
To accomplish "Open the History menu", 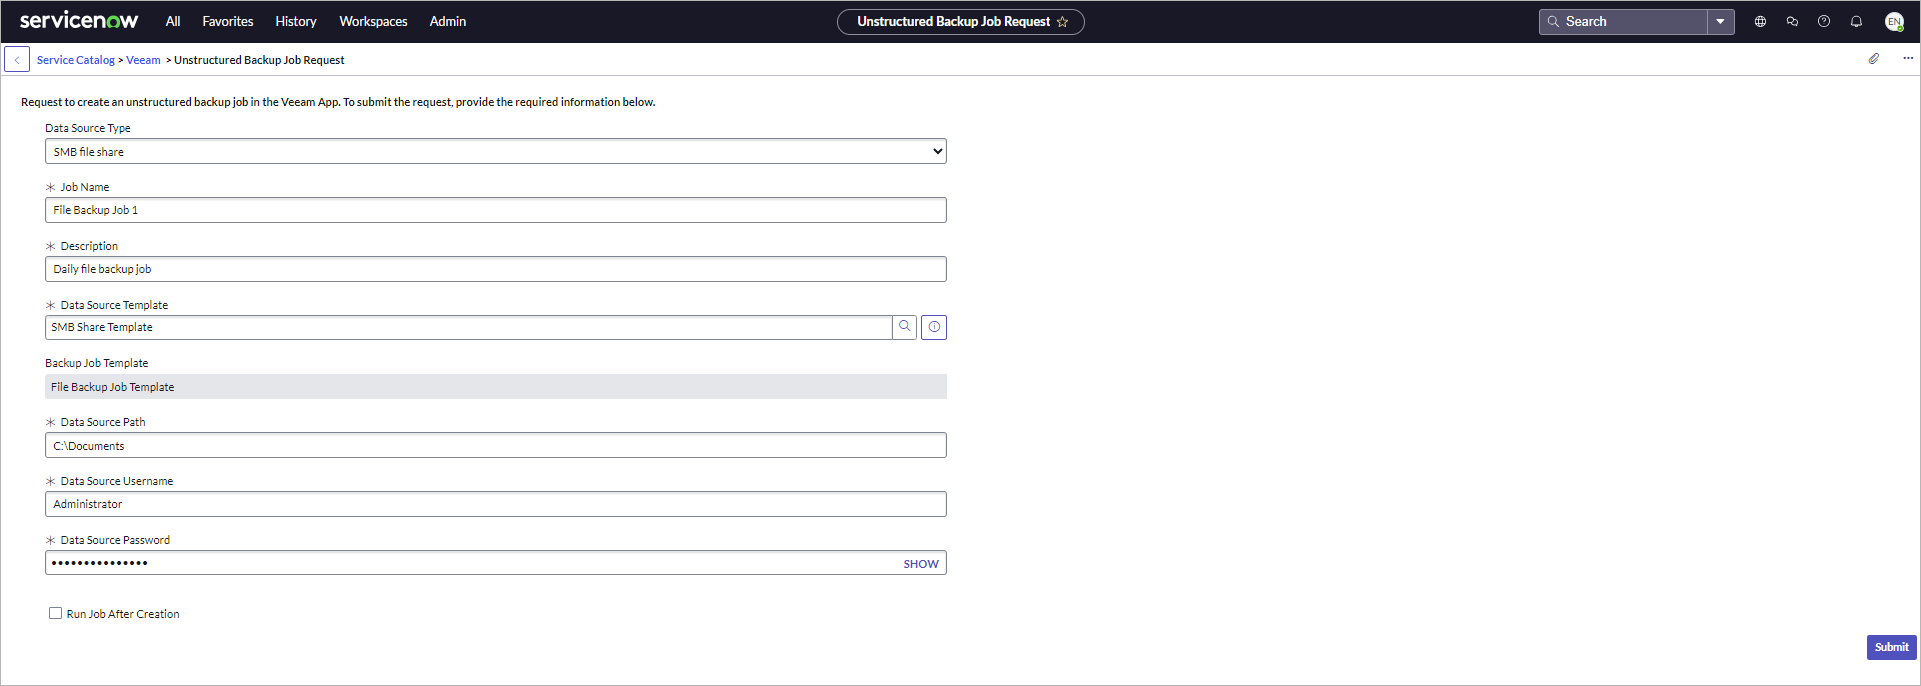I will point(296,21).
